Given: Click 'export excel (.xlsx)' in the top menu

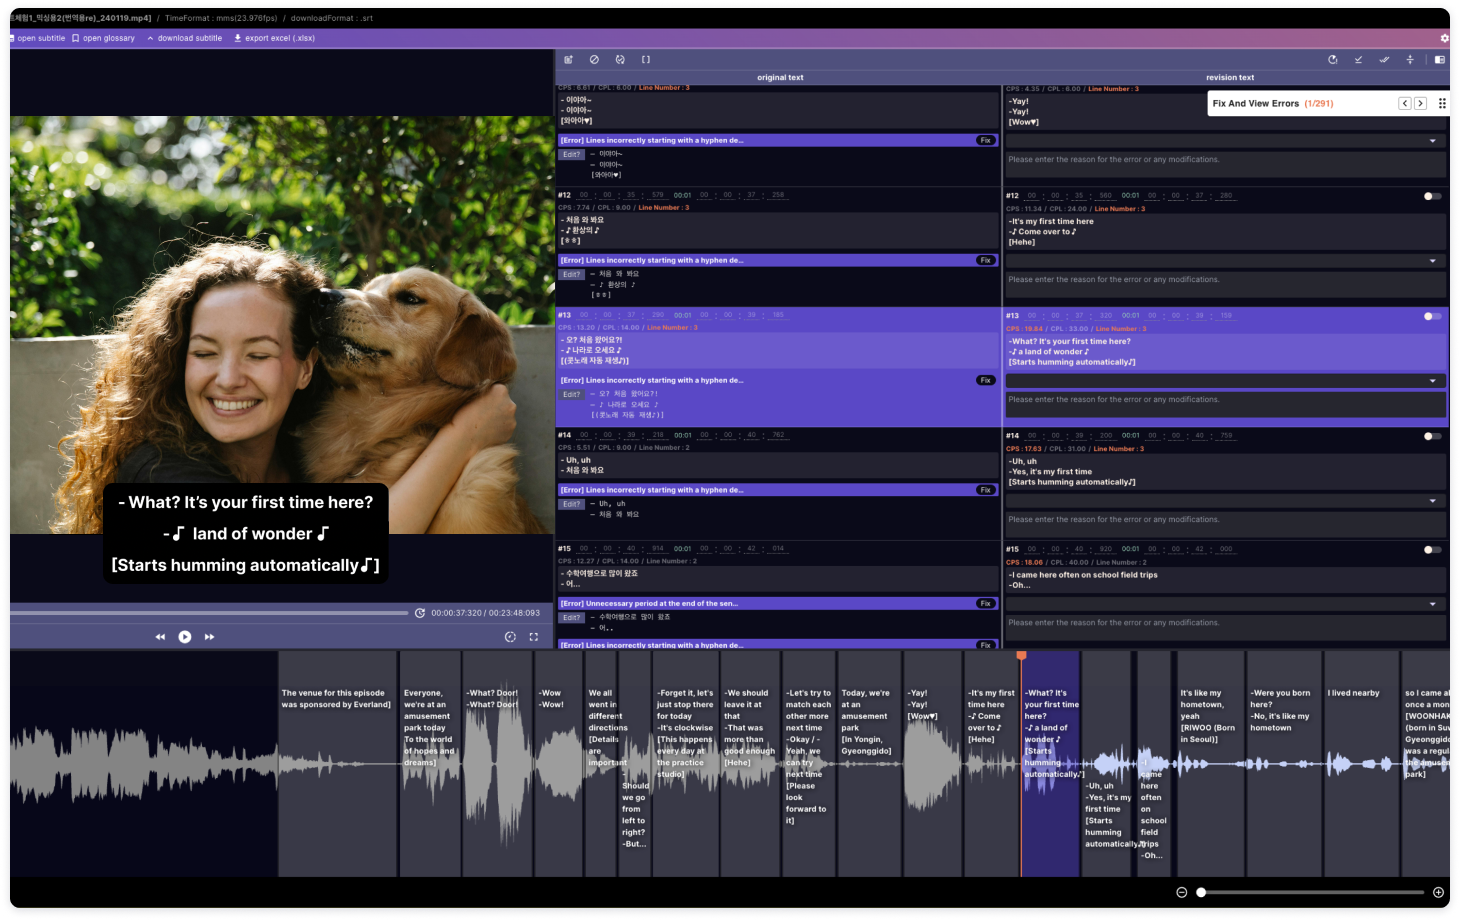Looking at the screenshot, I should click(x=274, y=38).
